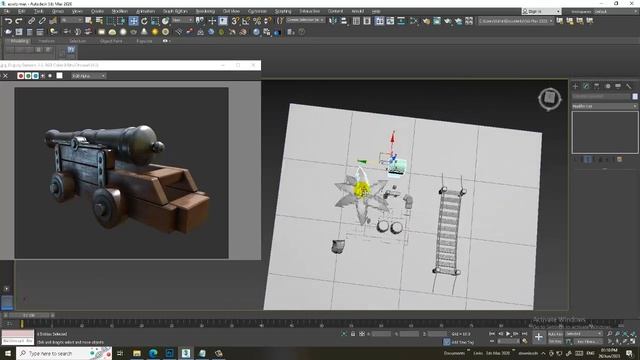Click the rendered cannon image
The image size is (640, 360).
tap(122, 173)
